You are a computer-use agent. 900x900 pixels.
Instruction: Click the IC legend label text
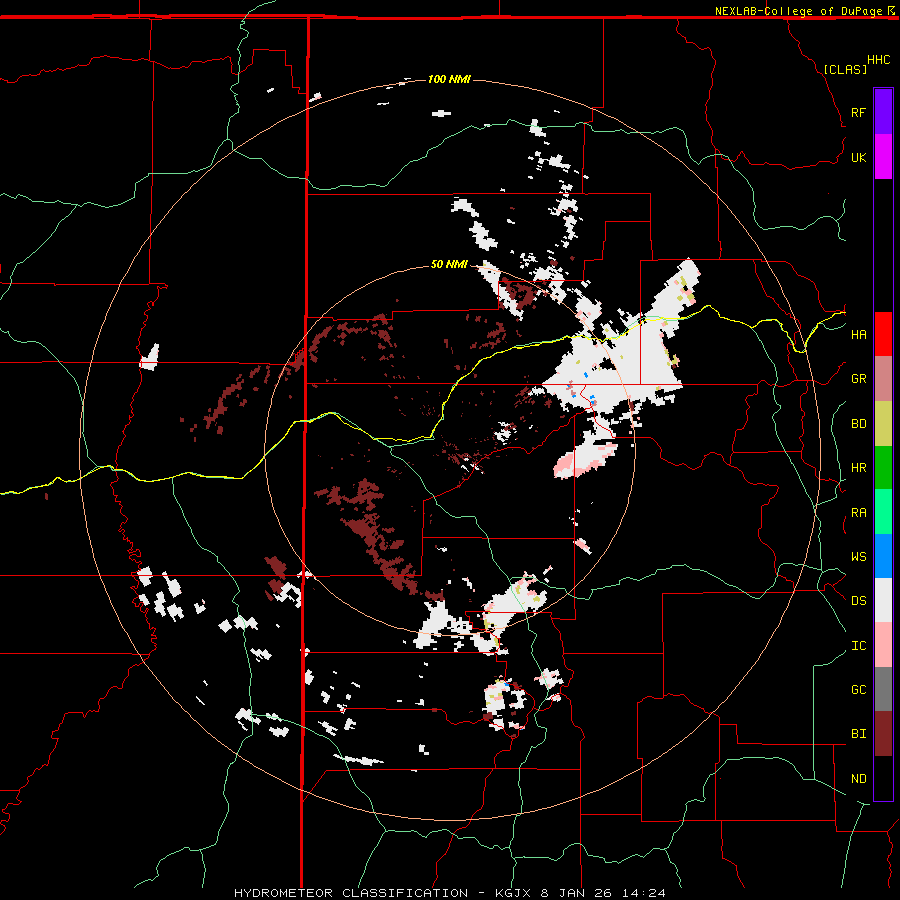point(858,646)
